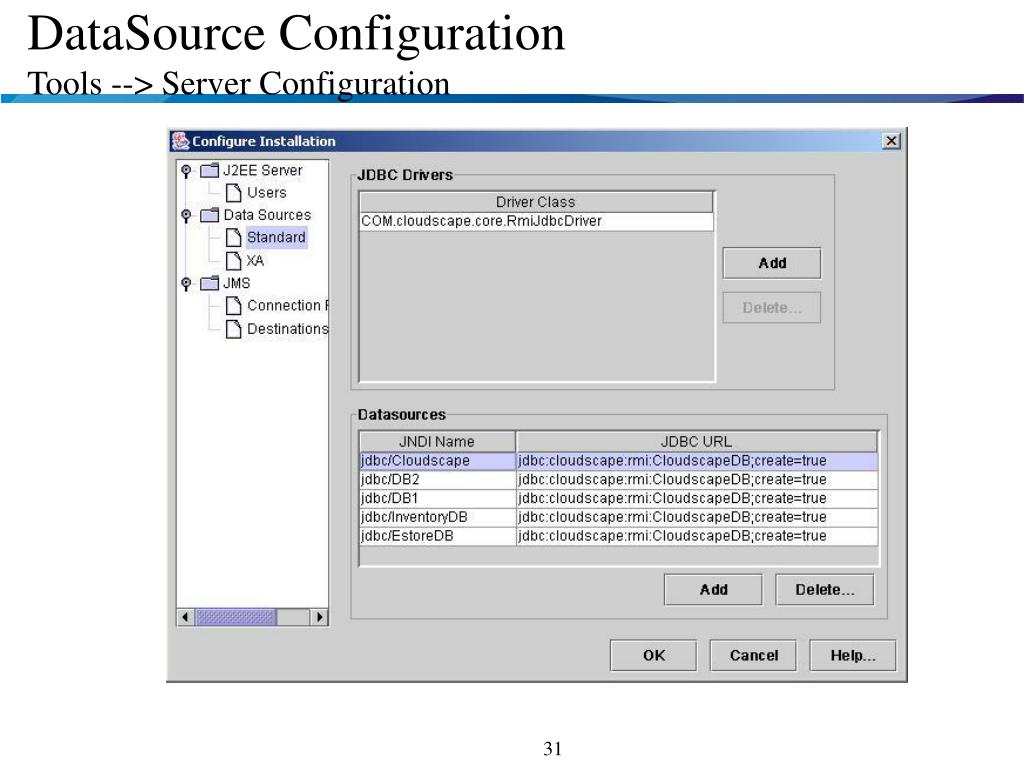Click the Standard node document icon

[233, 238]
